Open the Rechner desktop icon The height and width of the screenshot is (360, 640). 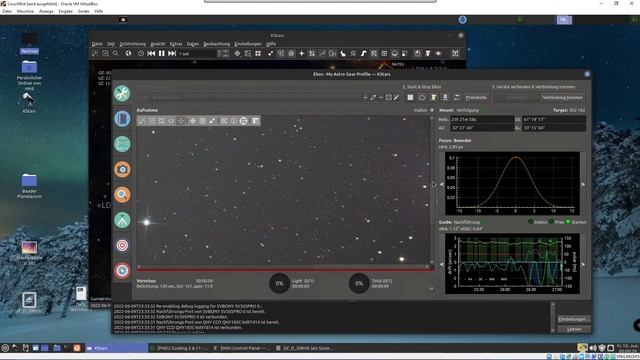(29, 44)
